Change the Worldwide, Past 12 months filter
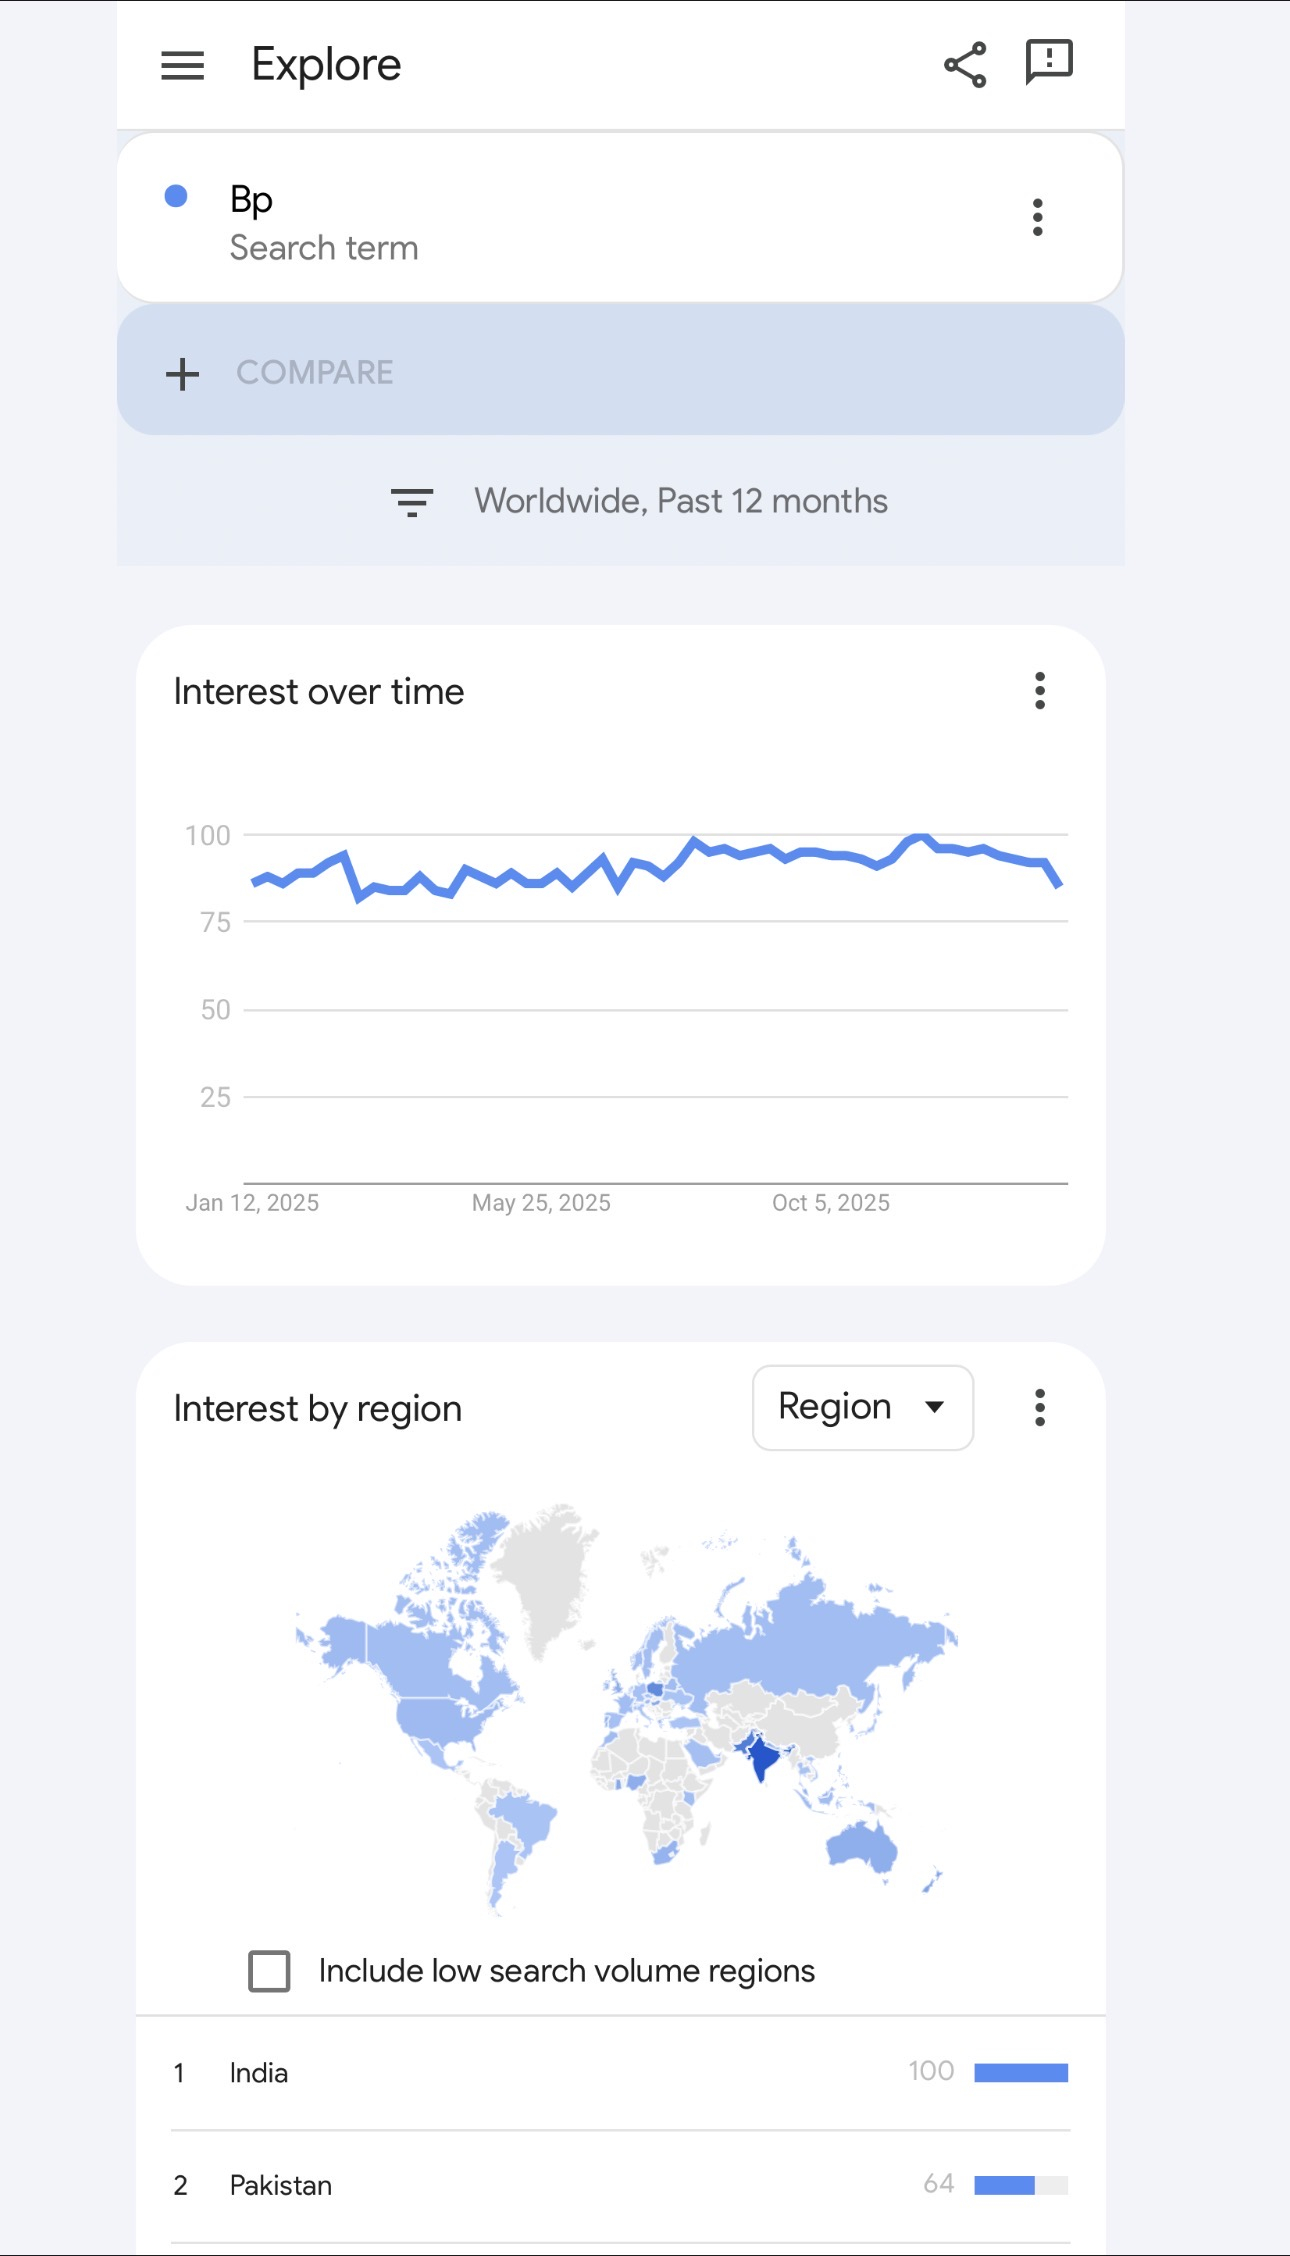Viewport: 1290px width, 2256px height. (680, 501)
